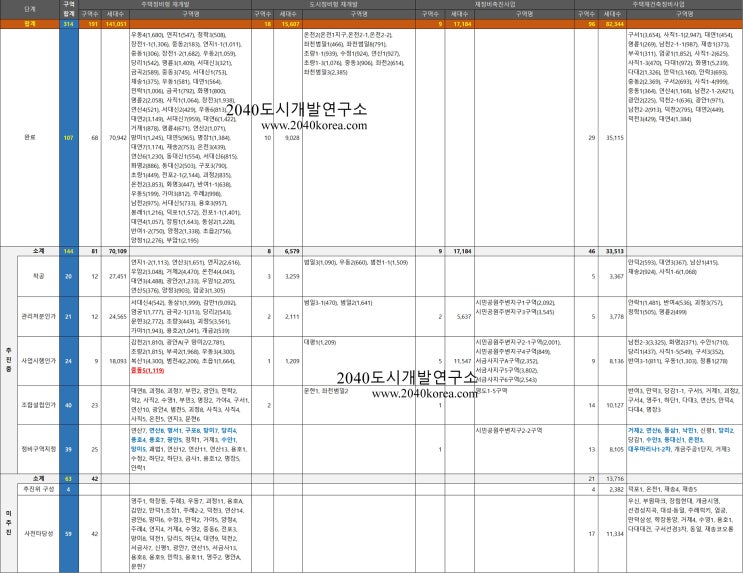Click the district count 14
This screenshot has height=573, width=743.
click(x=591, y=405)
